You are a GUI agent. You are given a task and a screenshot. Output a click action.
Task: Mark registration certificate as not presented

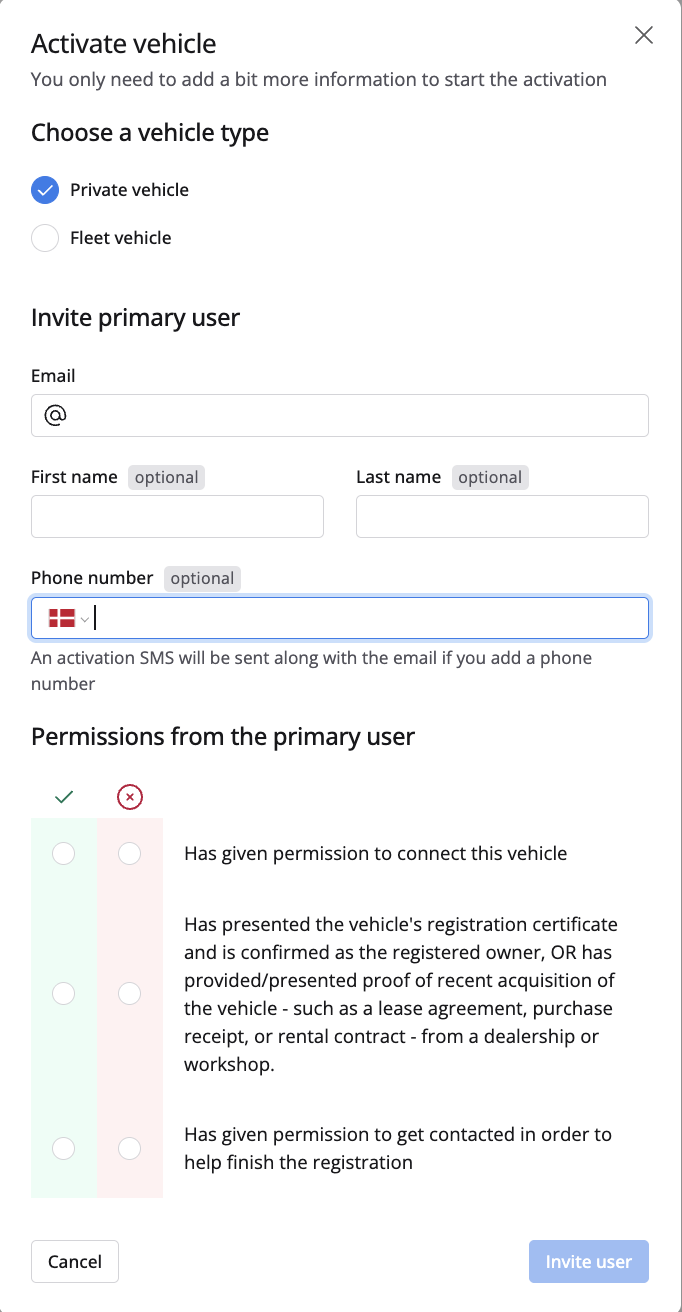tap(129, 994)
